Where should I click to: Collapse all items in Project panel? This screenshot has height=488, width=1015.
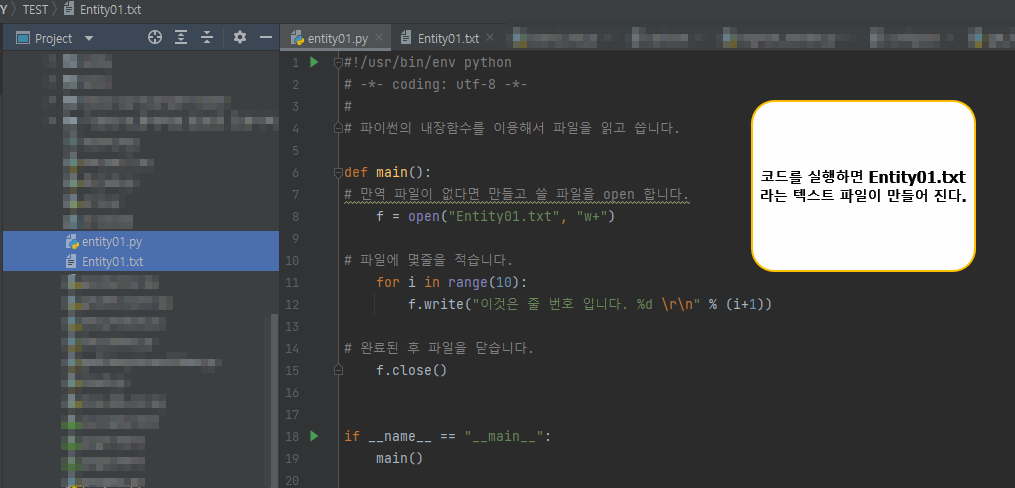206,38
